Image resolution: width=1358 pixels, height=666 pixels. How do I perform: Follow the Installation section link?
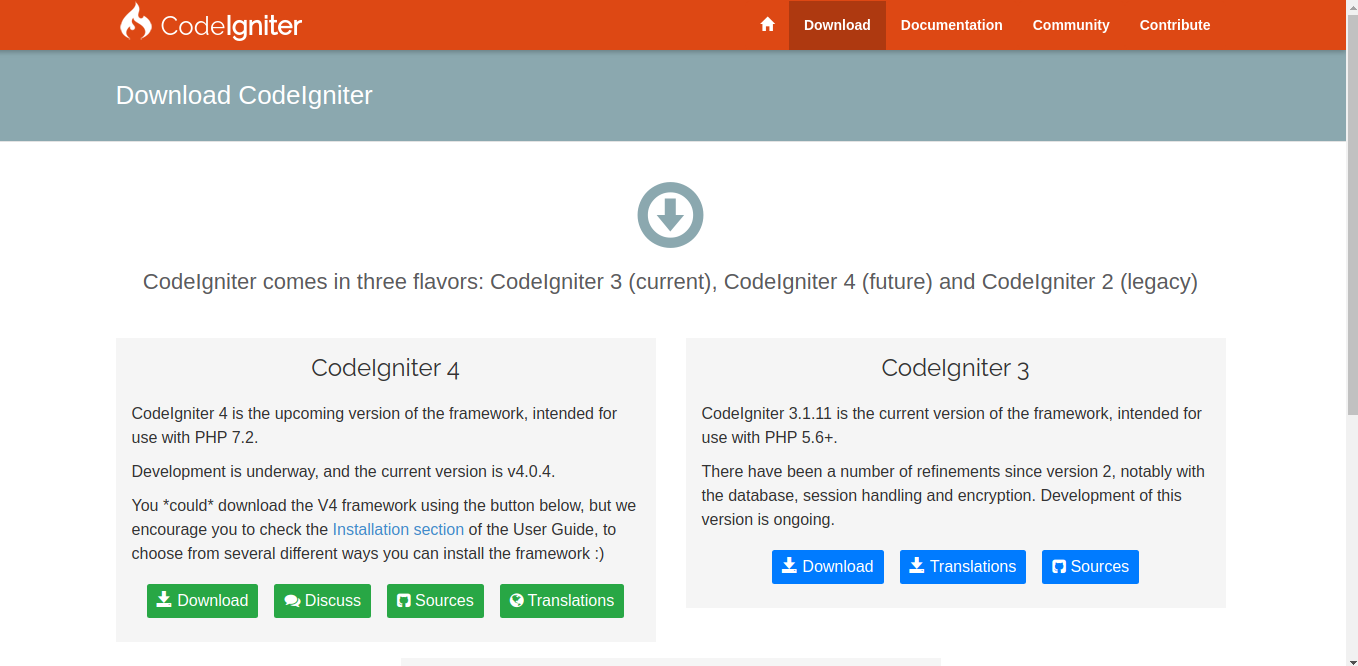[x=398, y=529]
